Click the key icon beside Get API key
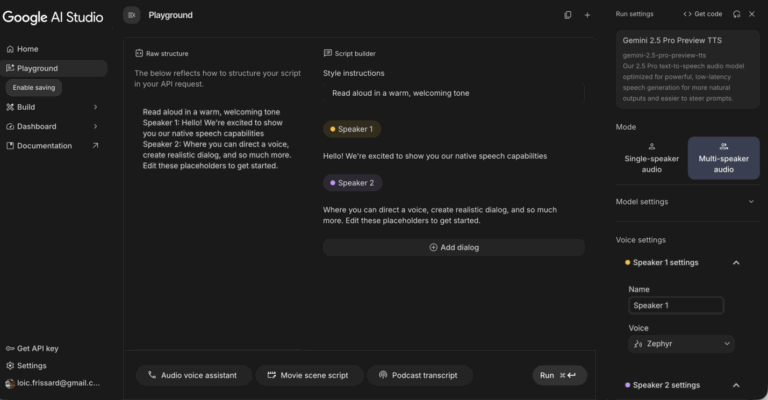This screenshot has width=768, height=400. click(10, 349)
